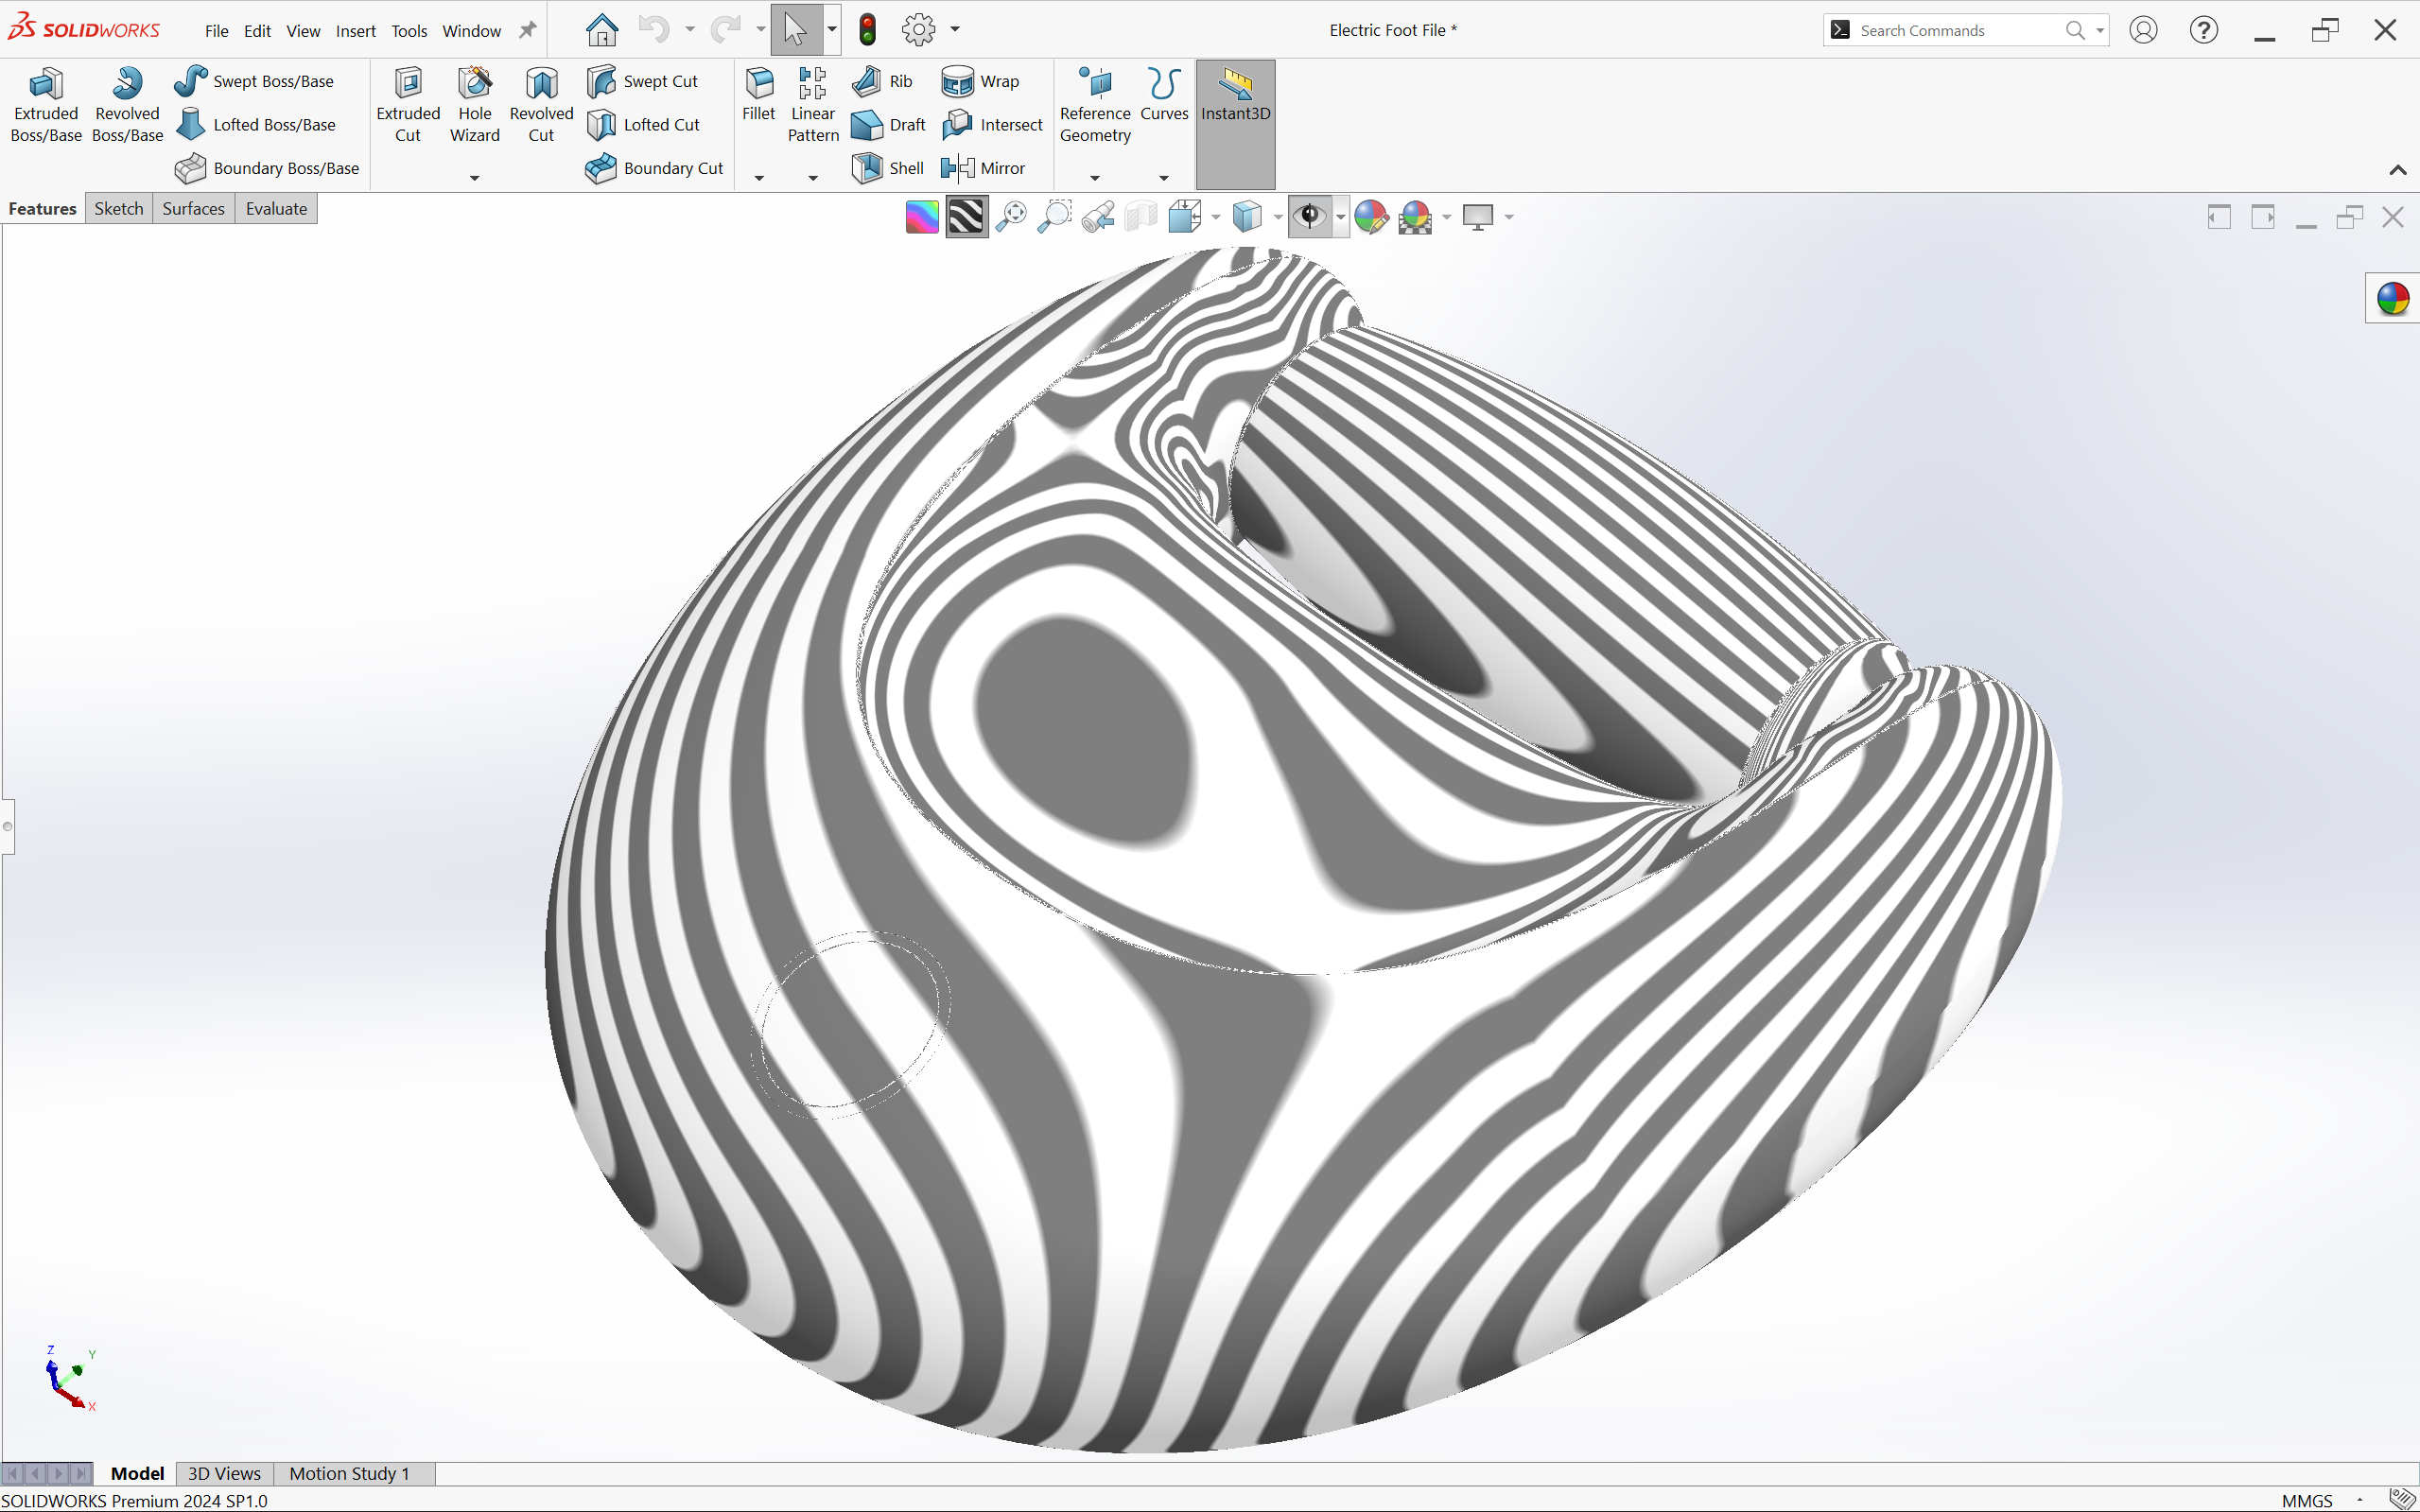
Task: Open the Display Style dropdown arrow
Action: click(1278, 217)
